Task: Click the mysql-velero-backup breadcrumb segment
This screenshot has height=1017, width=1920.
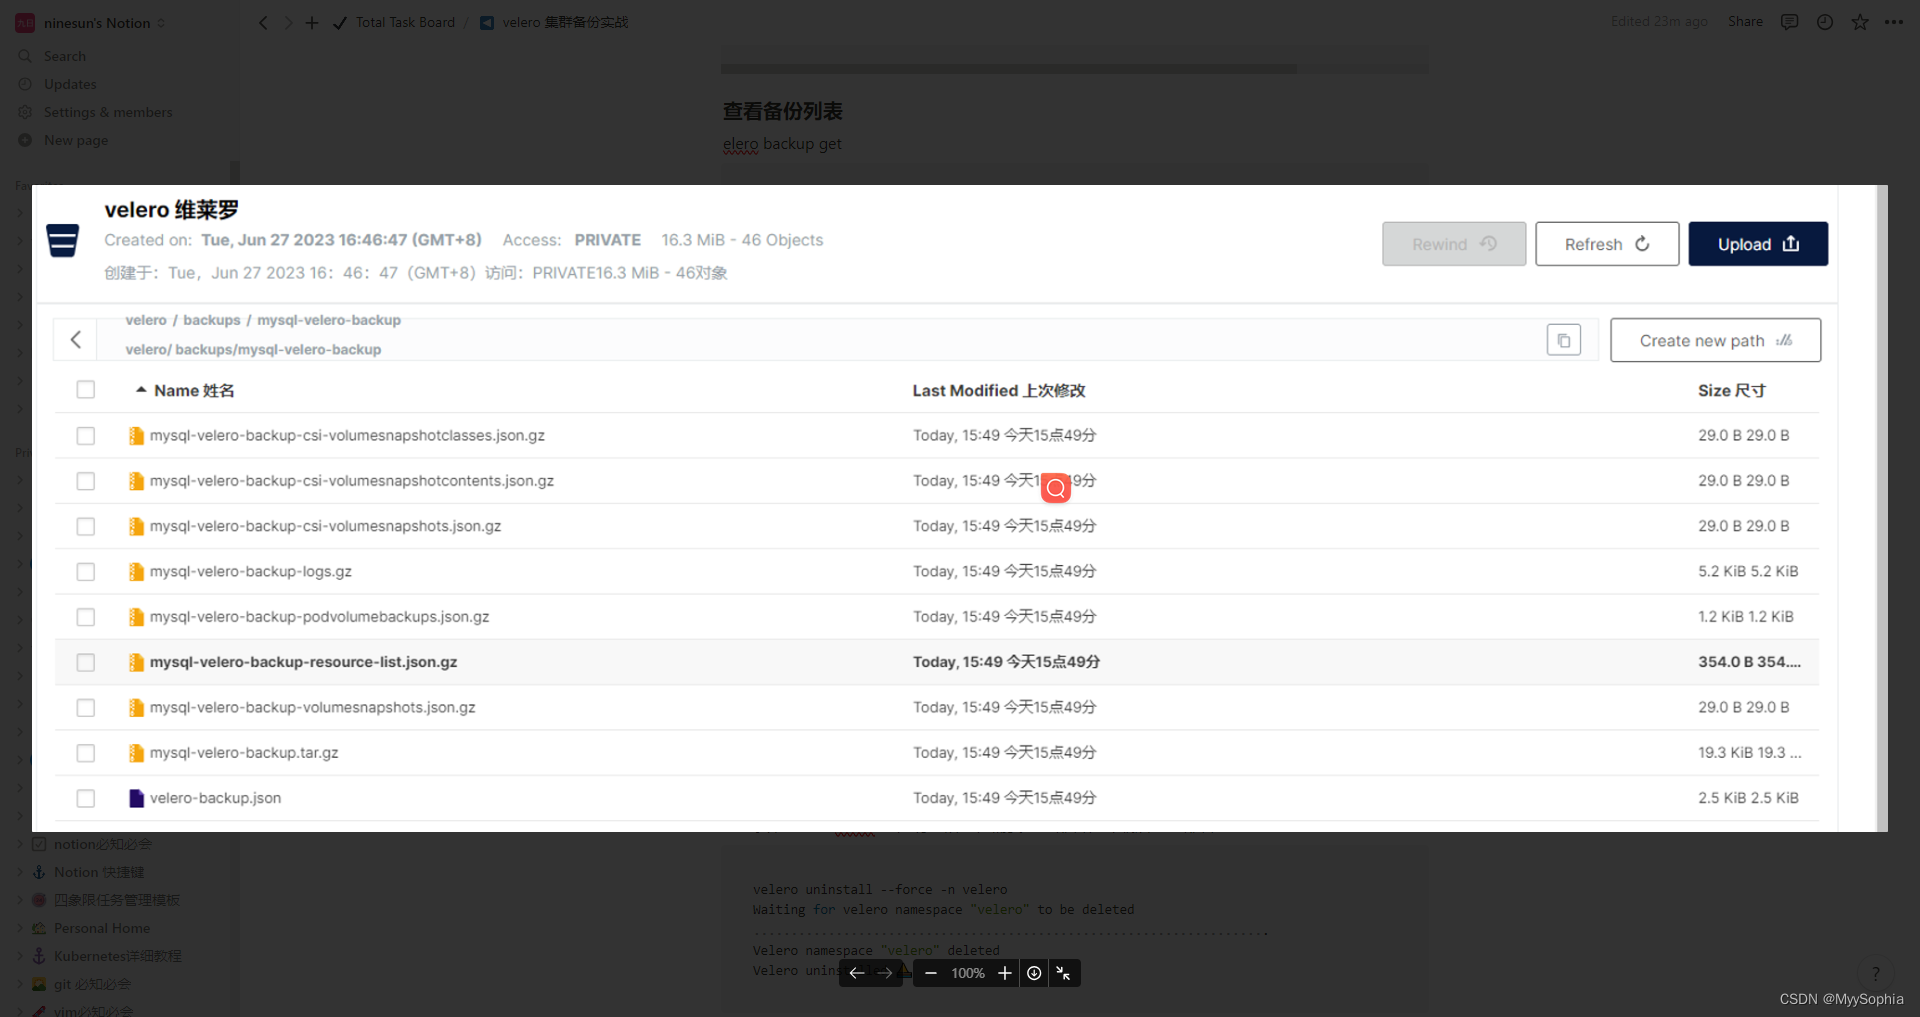Action: pyautogui.click(x=329, y=320)
